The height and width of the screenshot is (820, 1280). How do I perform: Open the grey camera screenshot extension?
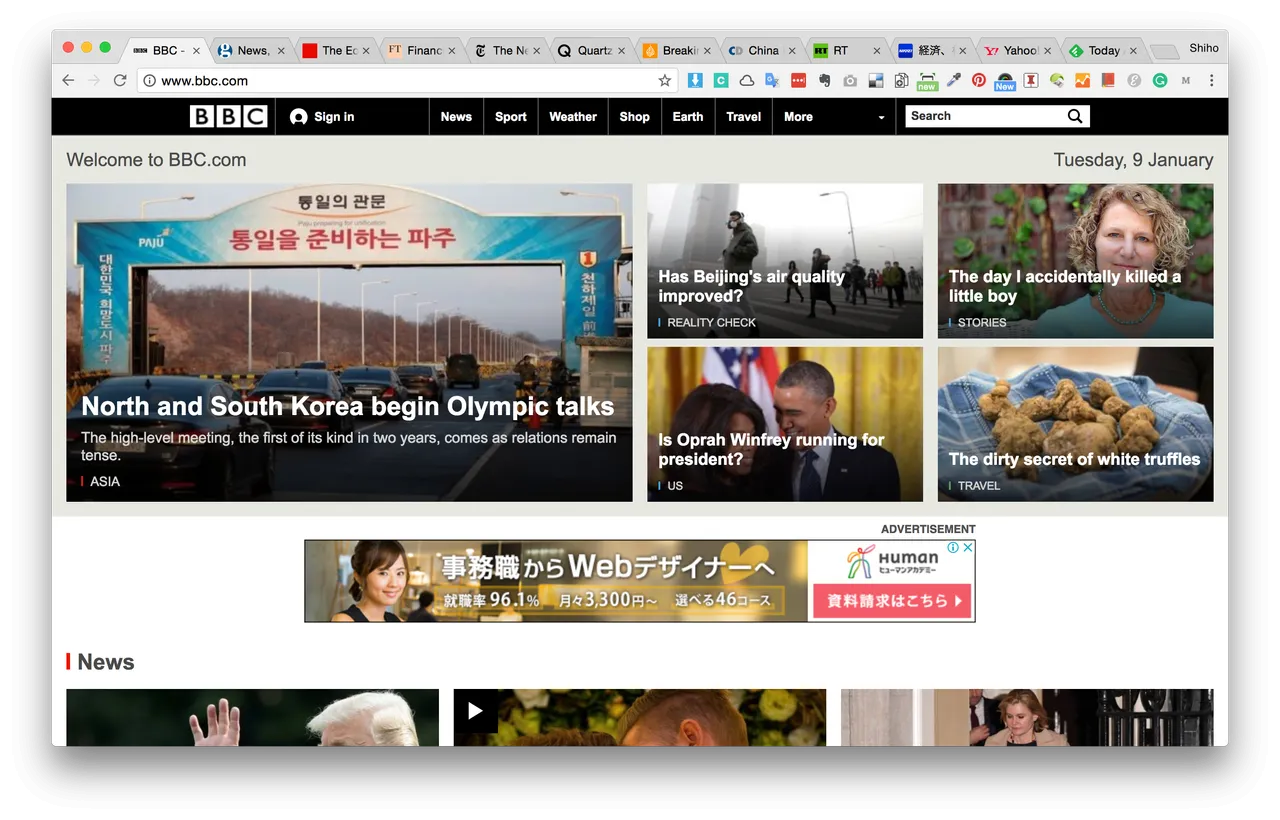[850, 80]
